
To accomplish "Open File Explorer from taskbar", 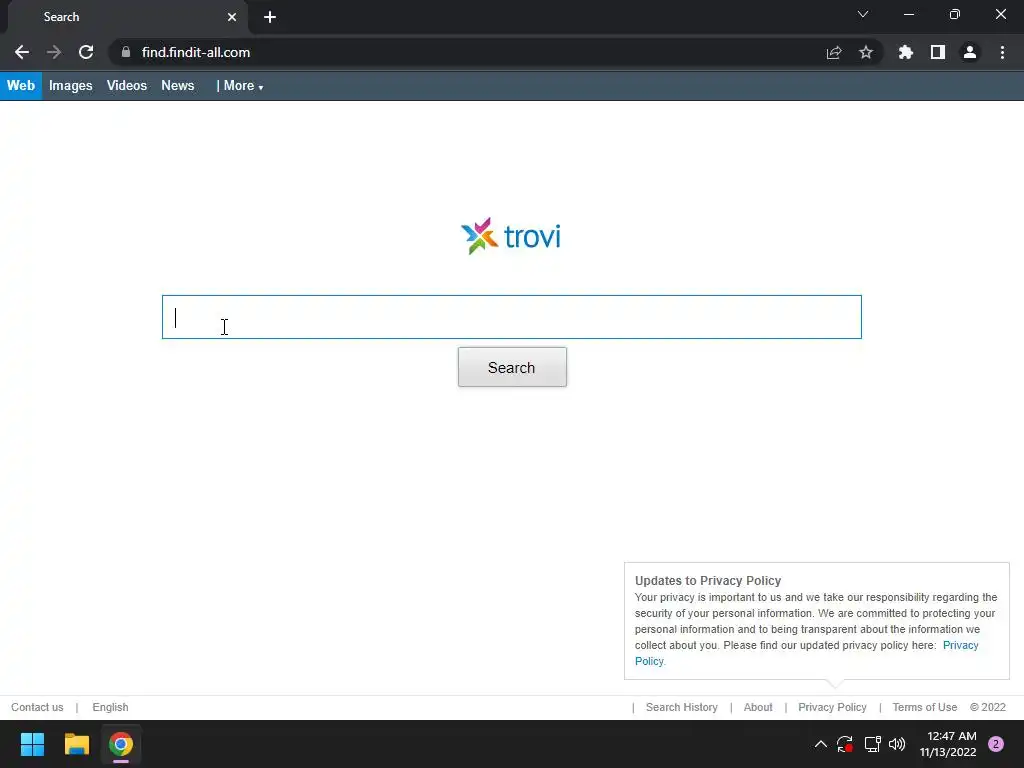I will 76,744.
